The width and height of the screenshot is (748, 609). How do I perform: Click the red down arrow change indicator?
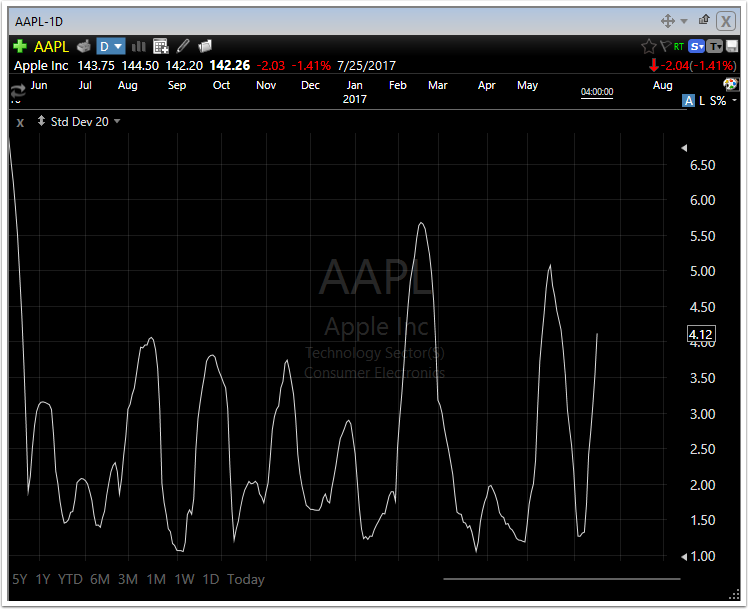click(654, 65)
